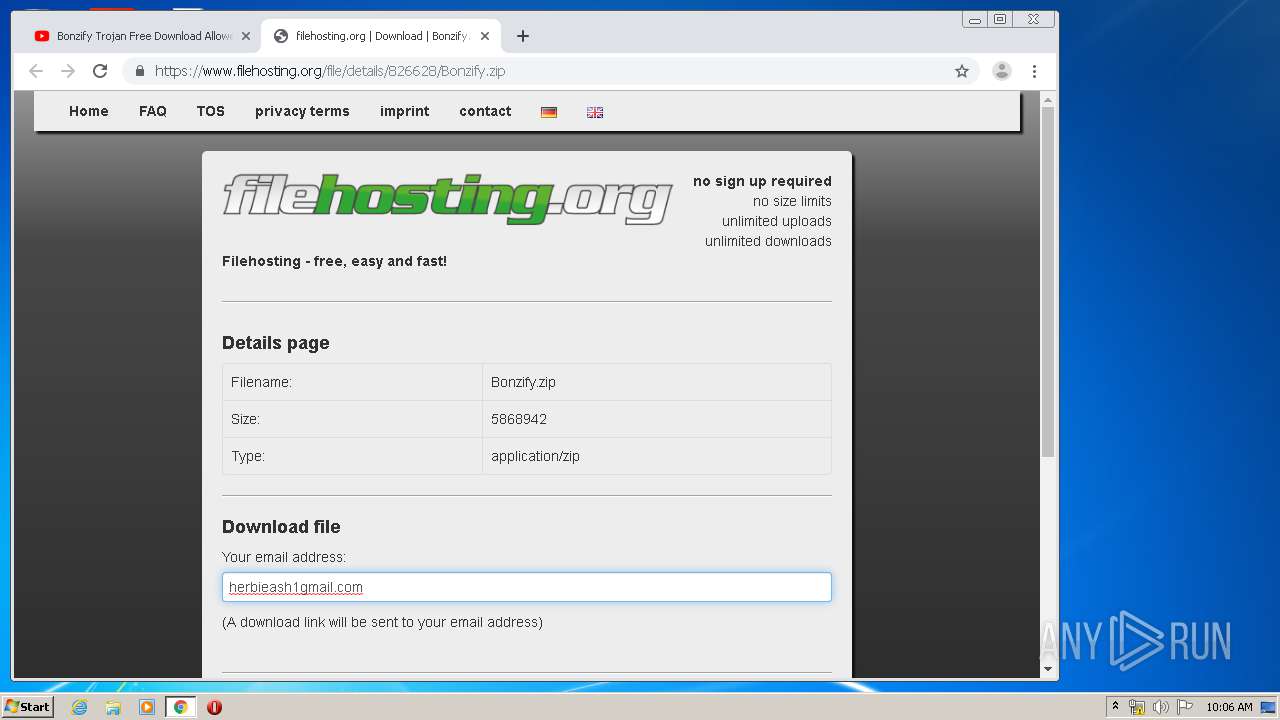Open the imprint page

404,111
